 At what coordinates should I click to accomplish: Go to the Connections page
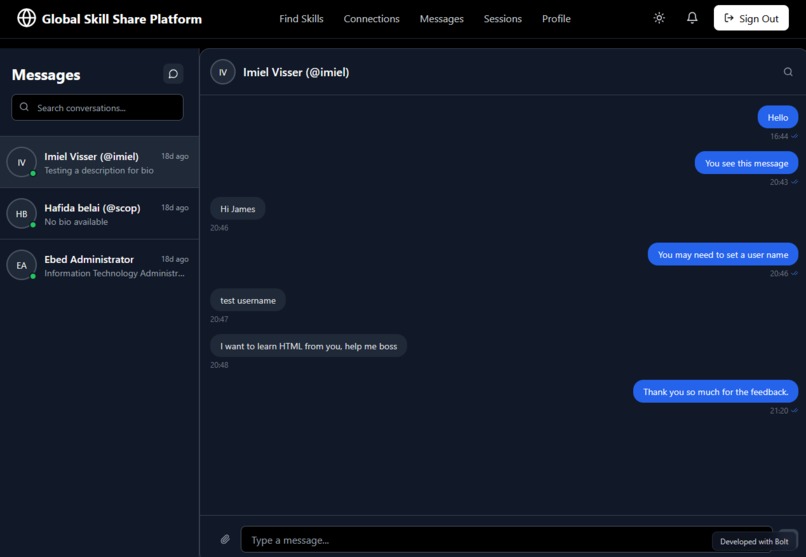(371, 18)
